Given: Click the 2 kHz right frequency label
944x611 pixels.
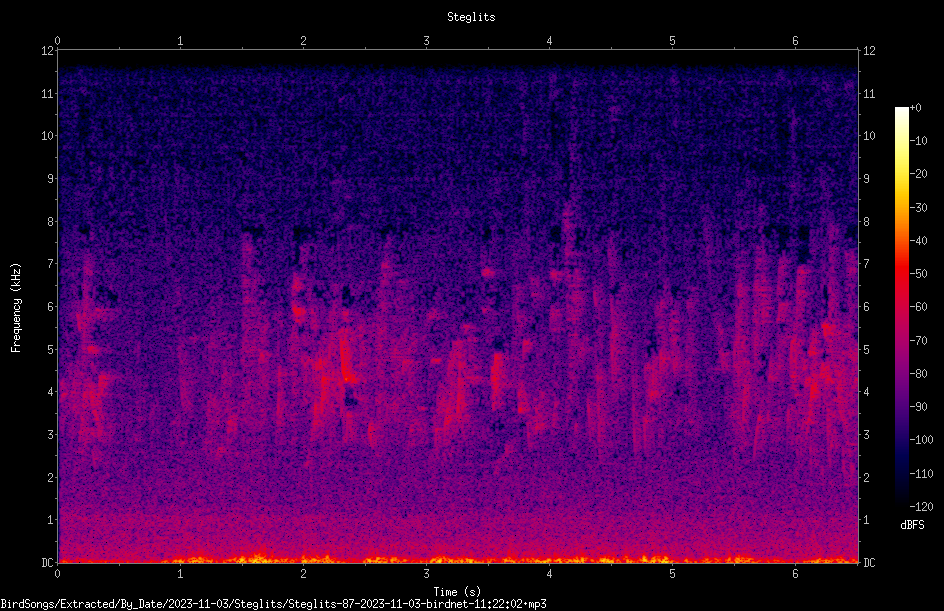Looking at the screenshot, I should (x=866, y=477).
